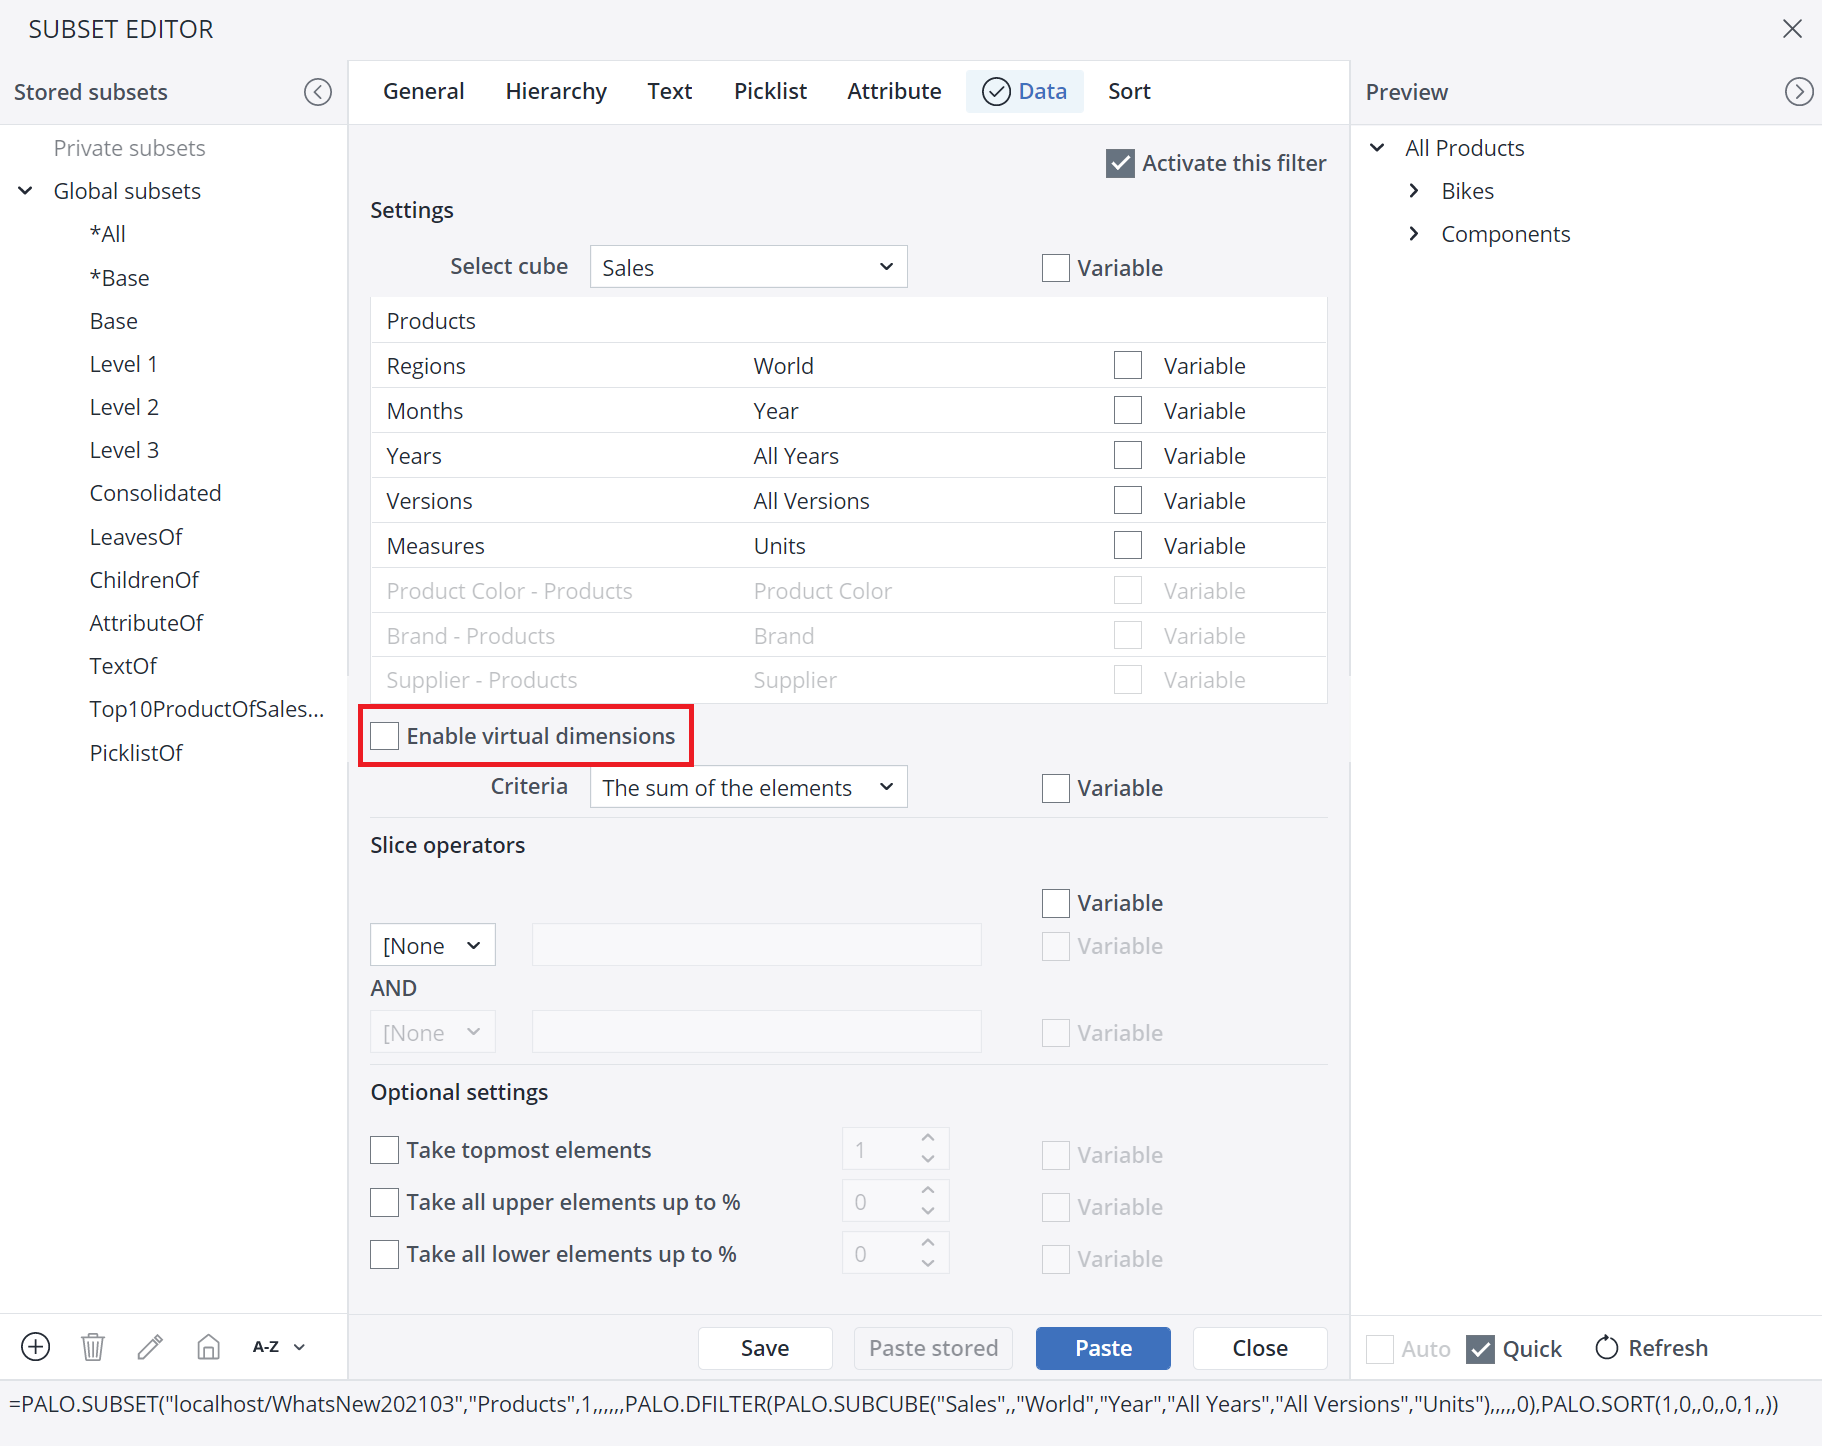Collapse the Global subsets tree node
The image size is (1822, 1446).
26,191
